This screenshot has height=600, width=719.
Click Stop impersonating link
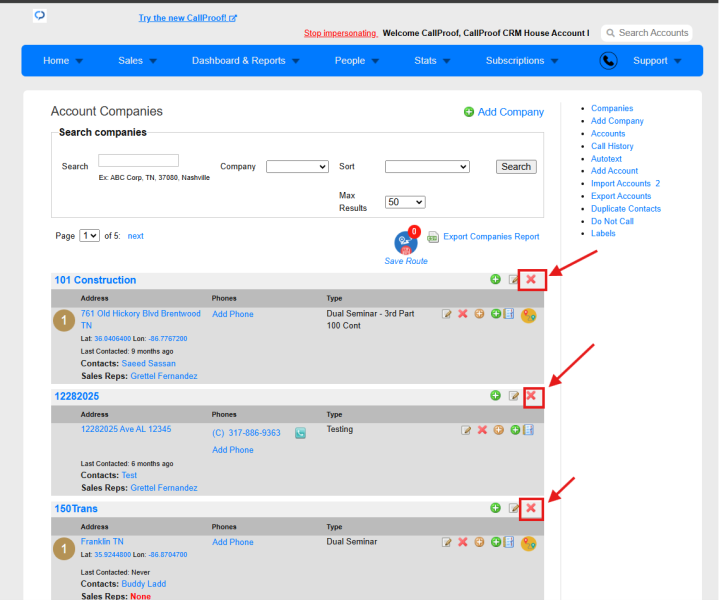(340, 33)
